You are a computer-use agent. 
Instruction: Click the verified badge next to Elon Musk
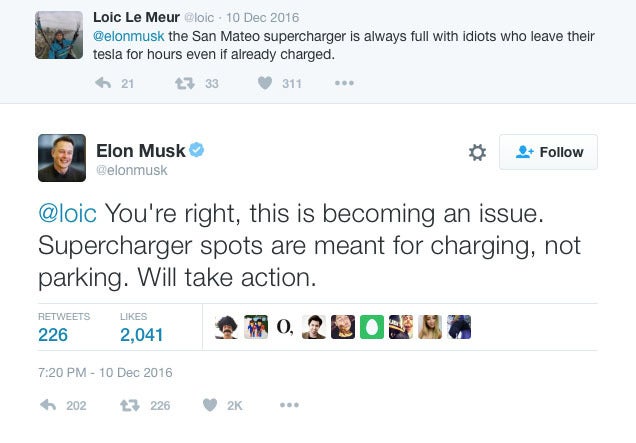[197, 150]
